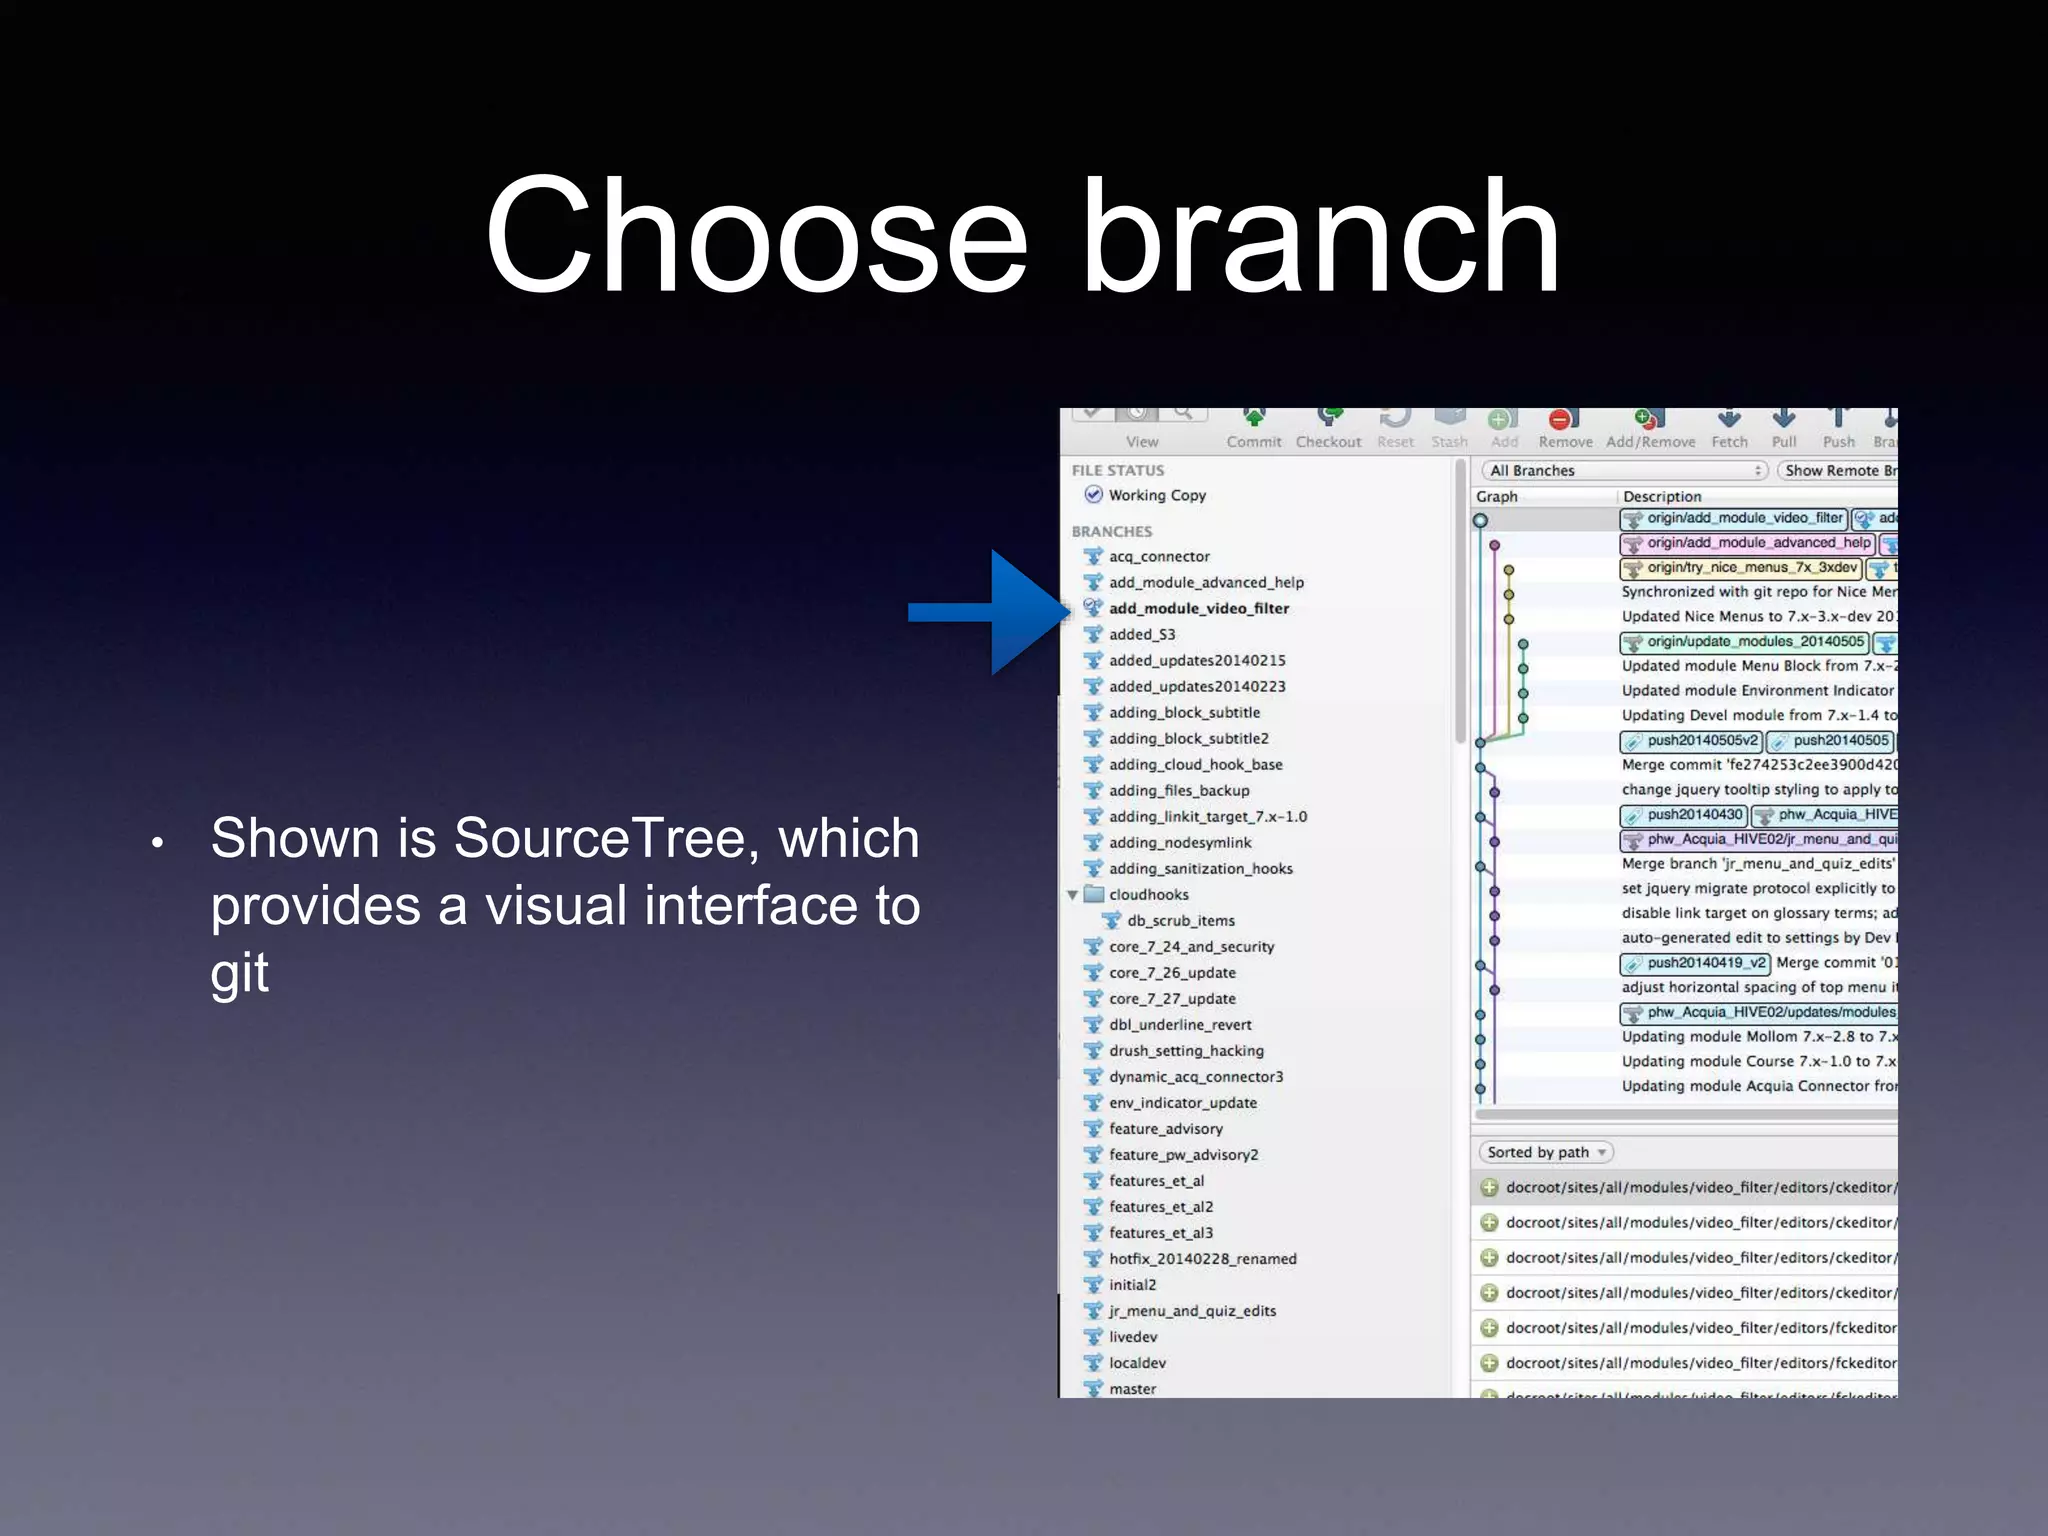
Task: Open the Sorted by path dropdown
Action: 1546,1152
